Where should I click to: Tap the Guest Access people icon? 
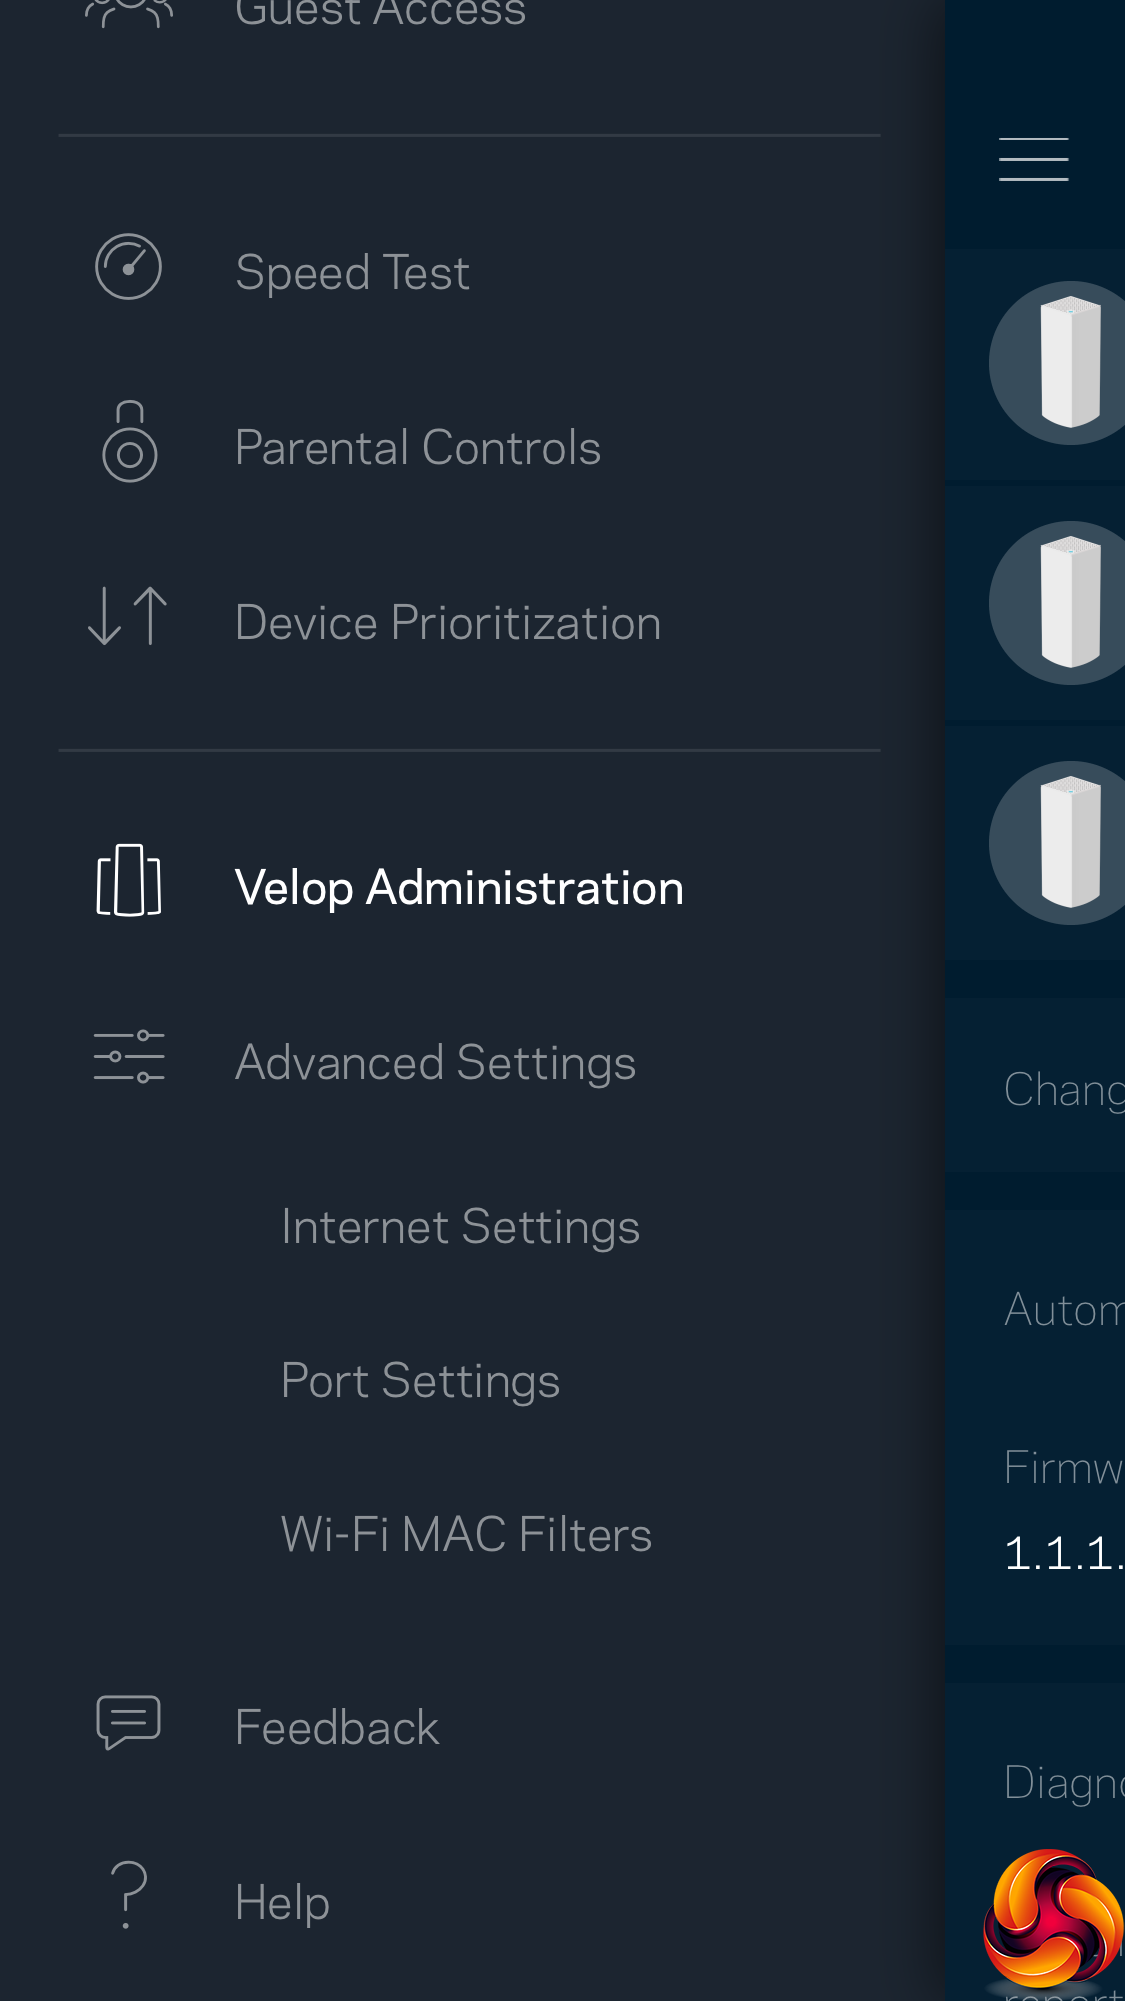(128, 12)
